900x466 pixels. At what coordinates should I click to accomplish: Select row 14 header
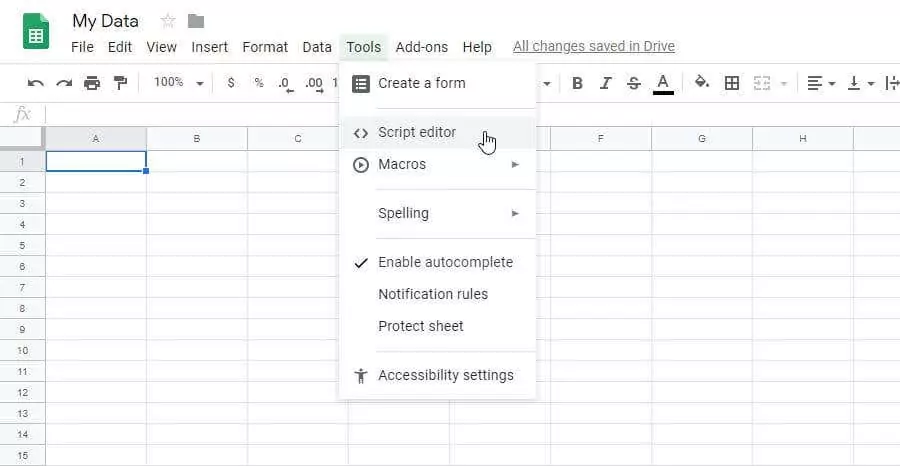tap(22, 434)
